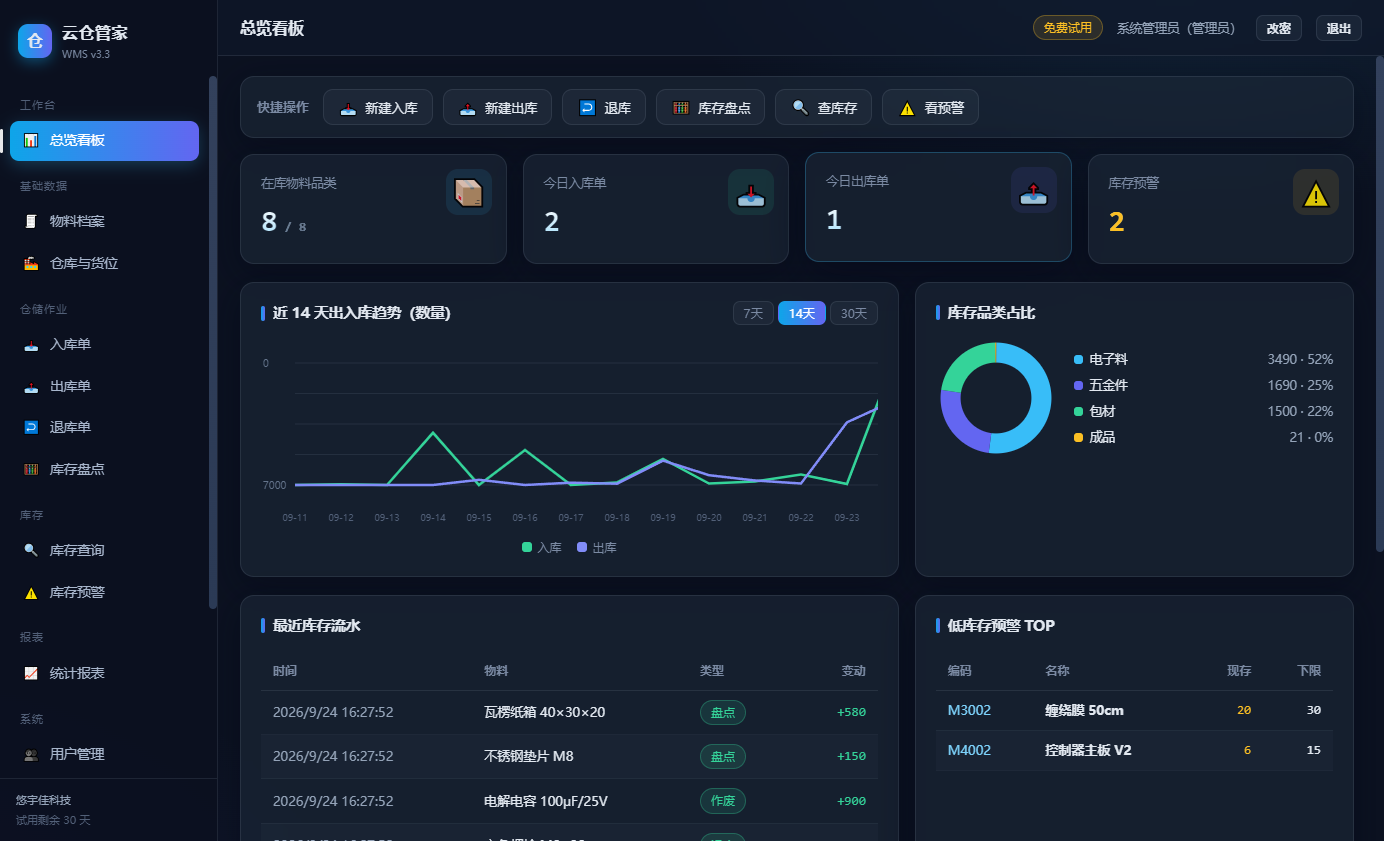
Task: Click the 今日出库单 card icon
Action: pyautogui.click(x=1034, y=190)
